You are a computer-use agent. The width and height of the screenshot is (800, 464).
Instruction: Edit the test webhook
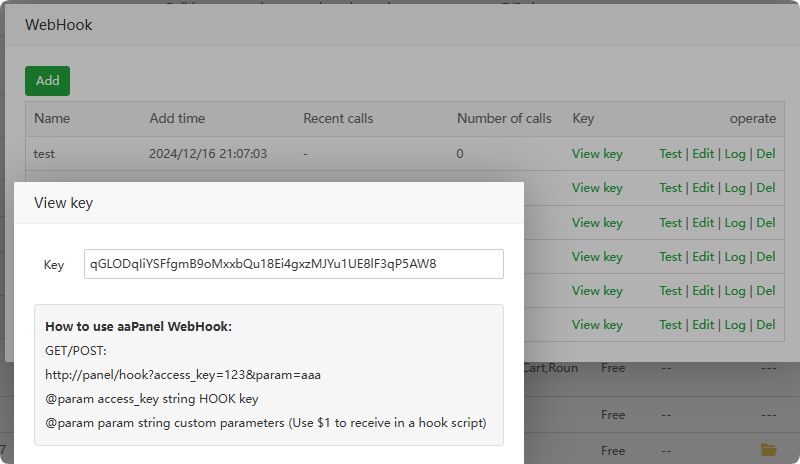click(703, 154)
